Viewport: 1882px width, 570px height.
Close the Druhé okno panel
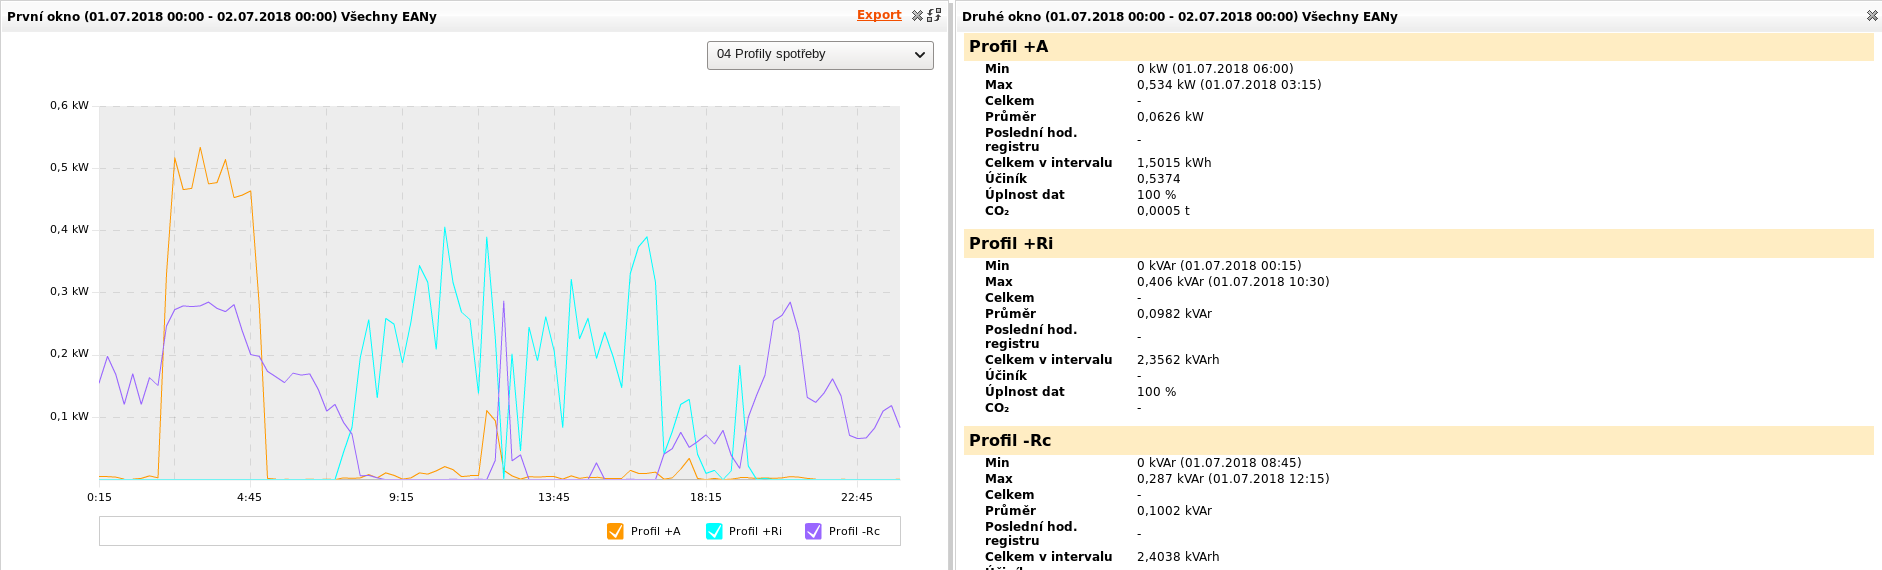[1872, 16]
